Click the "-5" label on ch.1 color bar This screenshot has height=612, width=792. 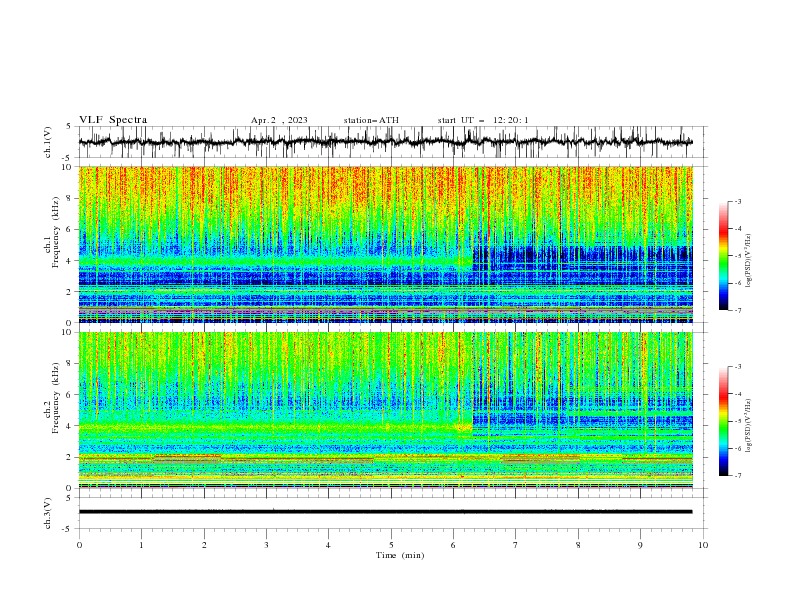[737, 256]
